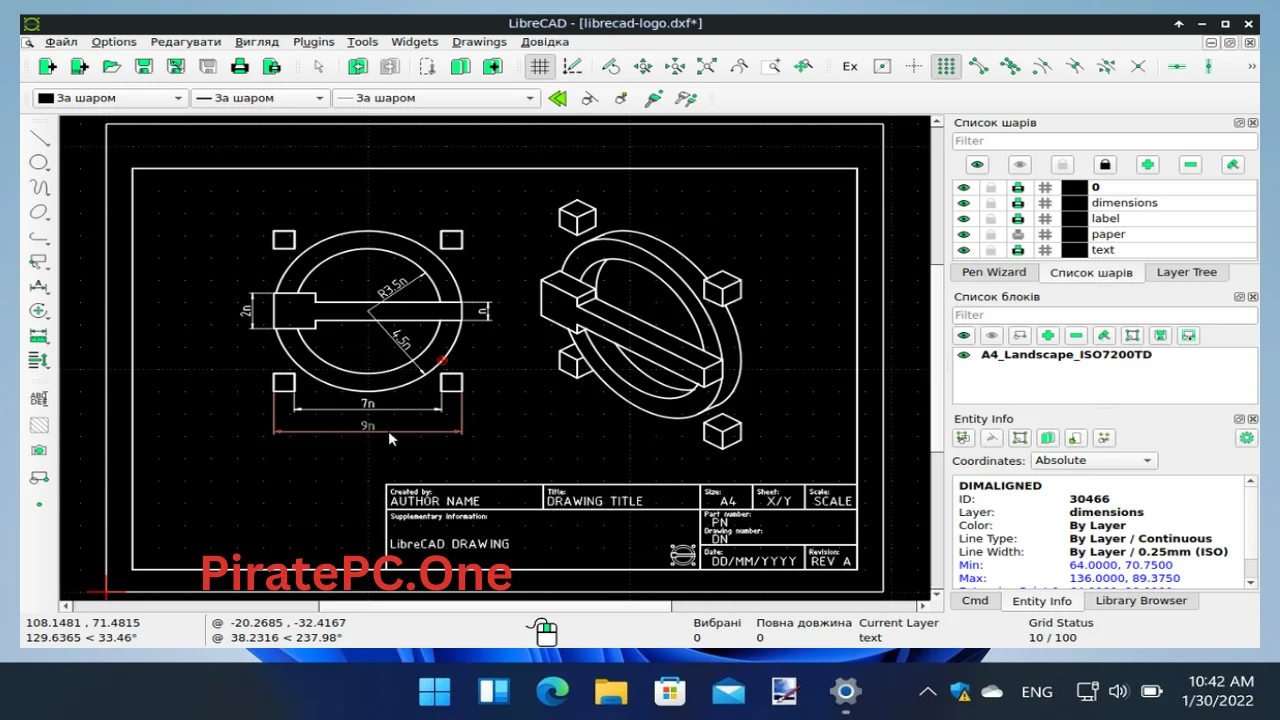Select the Ellipse tool in the left toolbar
This screenshot has width=1280, height=720.
click(x=39, y=212)
